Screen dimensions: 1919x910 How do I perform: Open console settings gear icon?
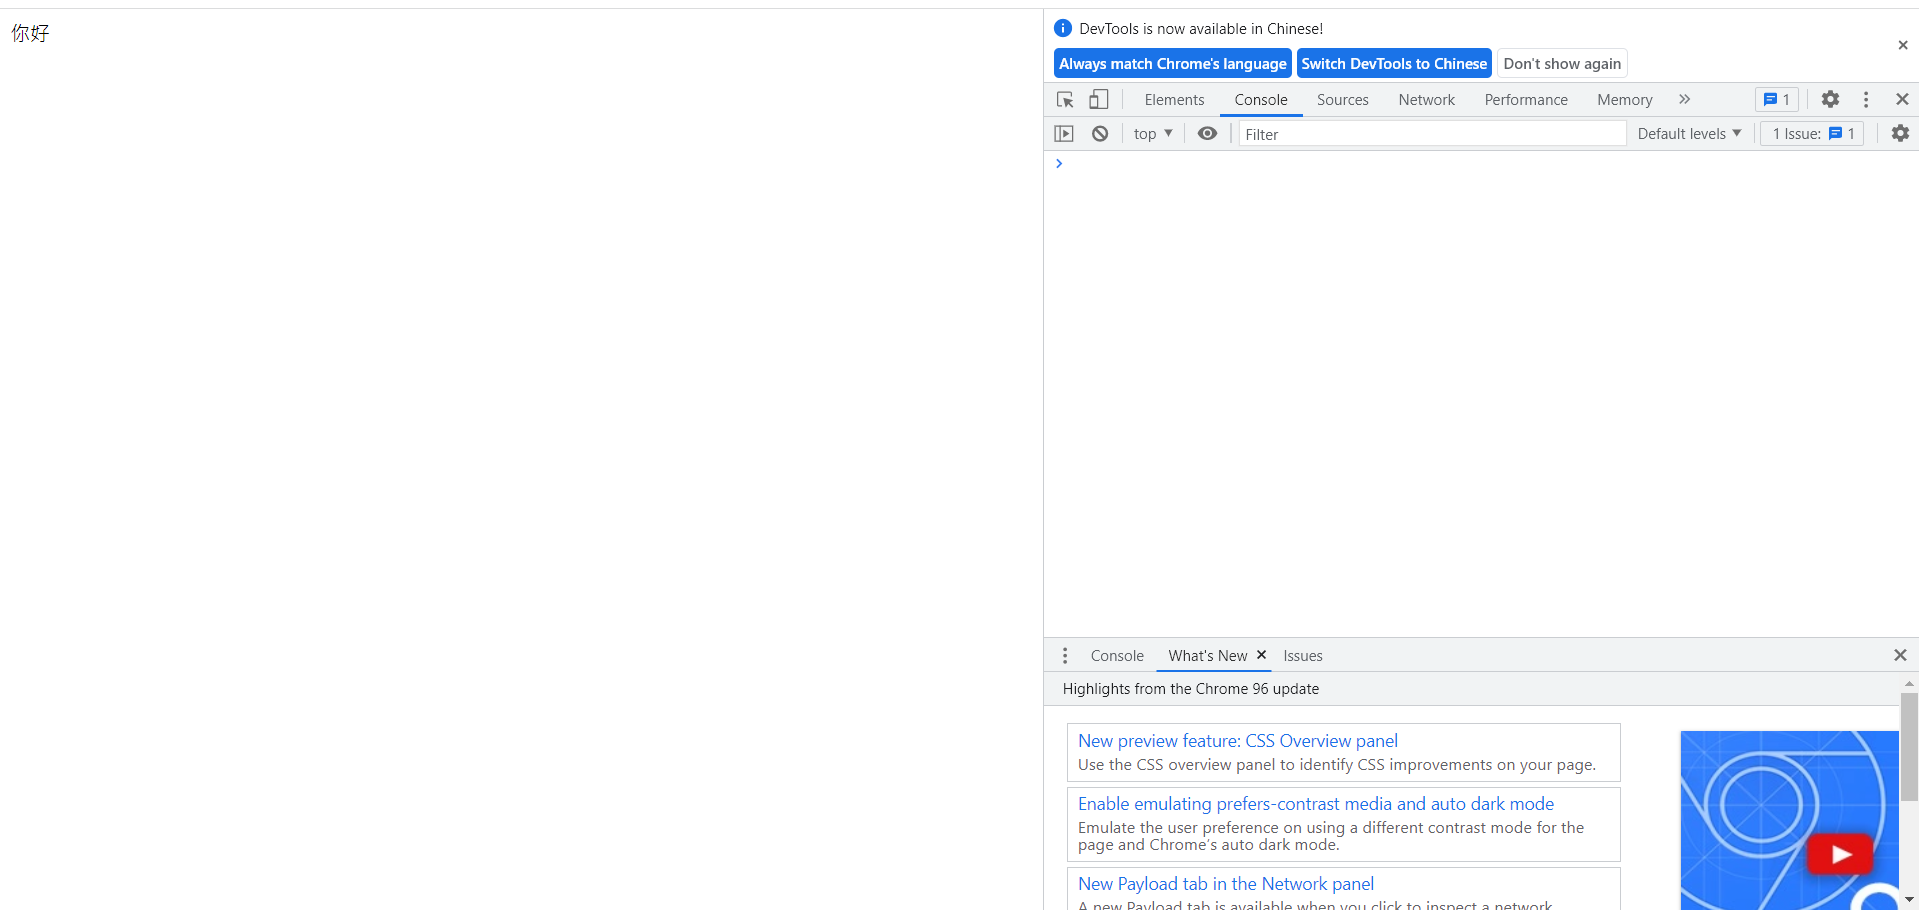tap(1900, 134)
